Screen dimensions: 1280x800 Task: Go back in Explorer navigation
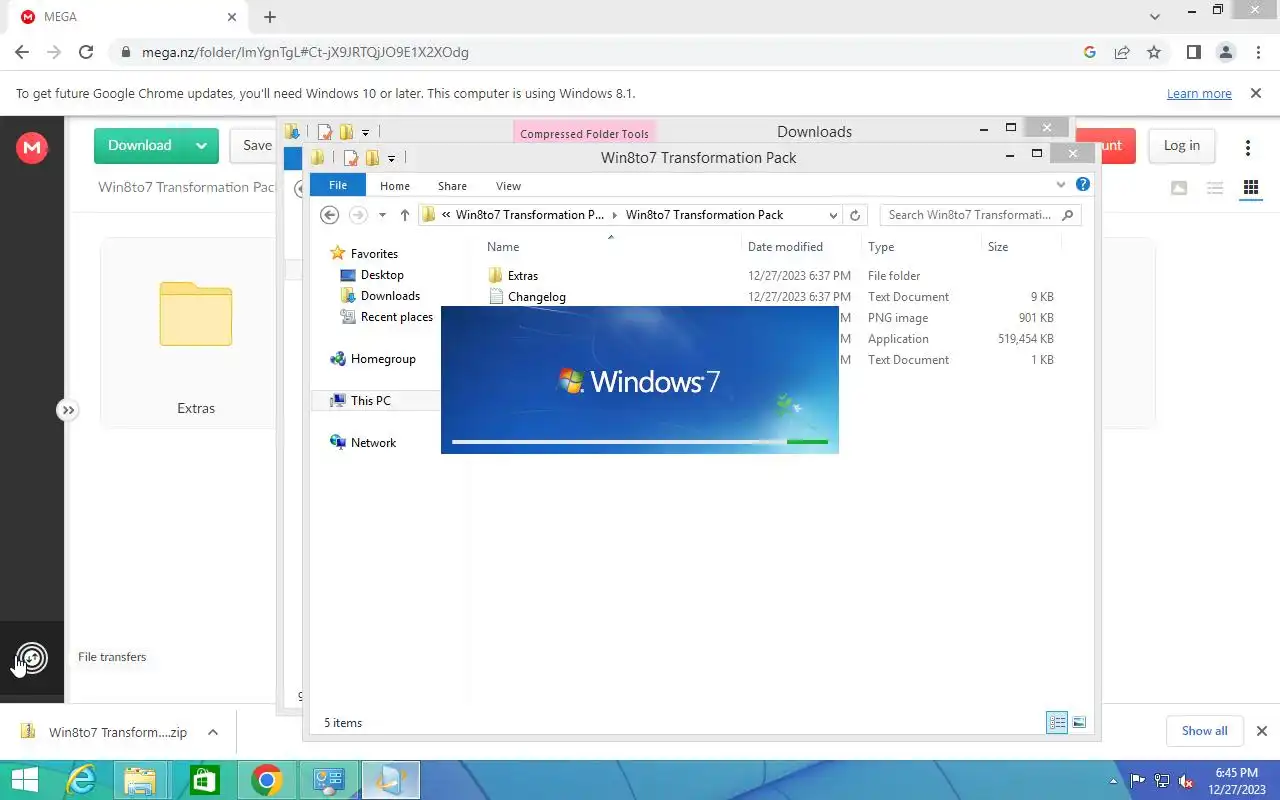coord(329,215)
